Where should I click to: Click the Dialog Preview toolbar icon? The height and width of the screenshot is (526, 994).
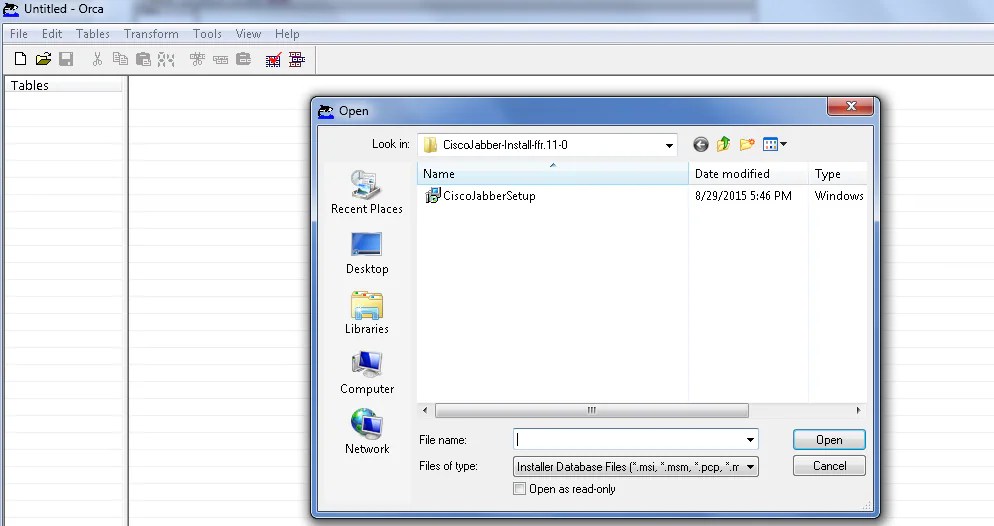pos(297,59)
